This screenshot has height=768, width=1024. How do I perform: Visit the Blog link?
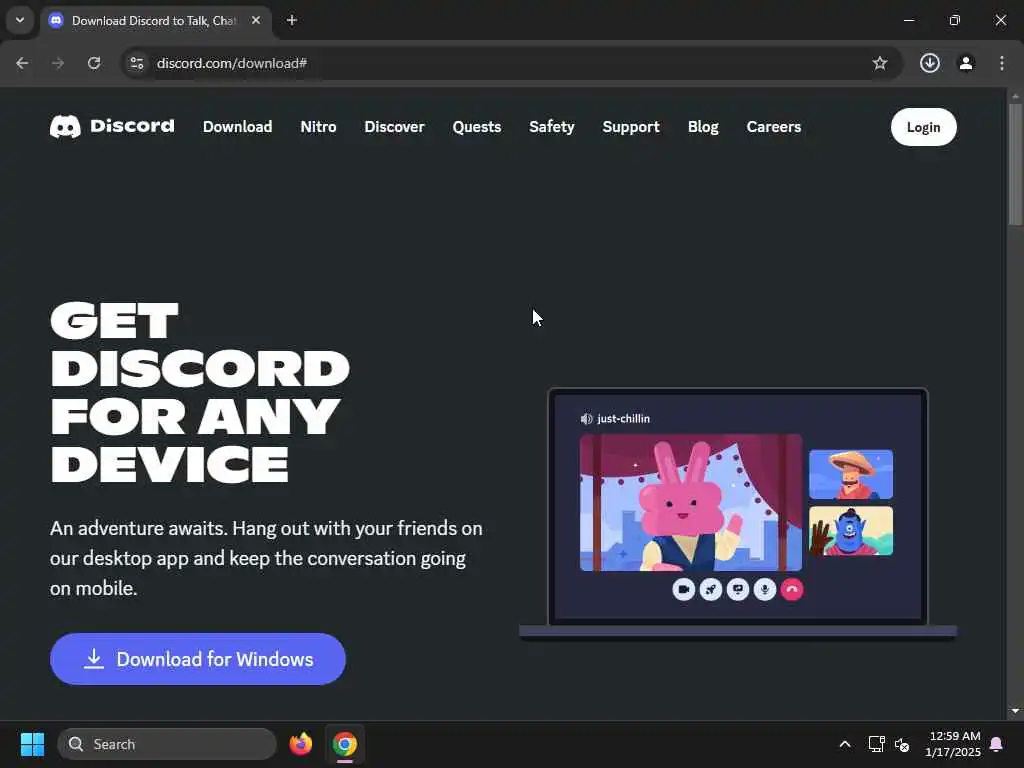pos(703,127)
